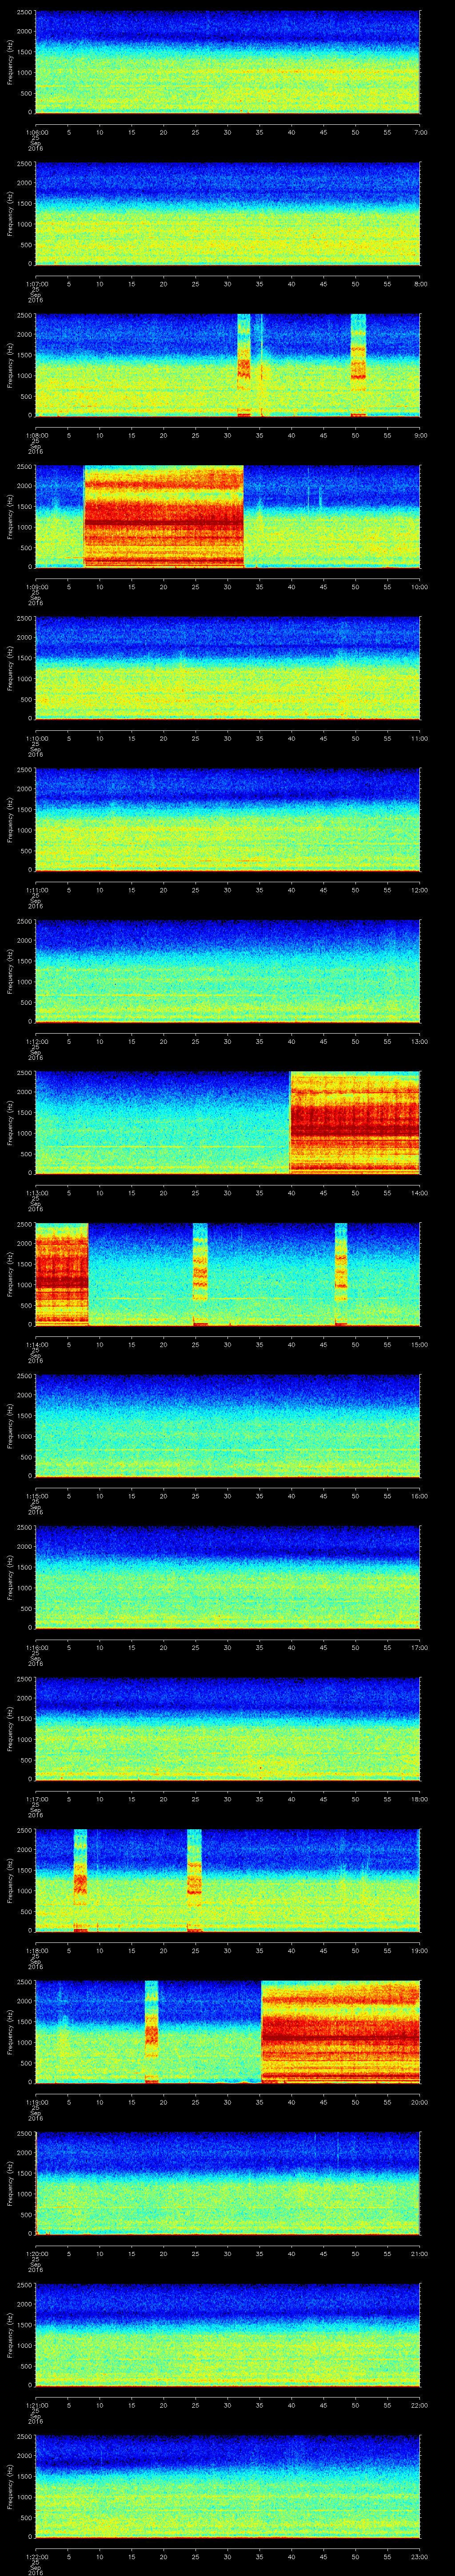Click the 30-second tick under the 1:10:00 spectrogram

click(x=228, y=738)
